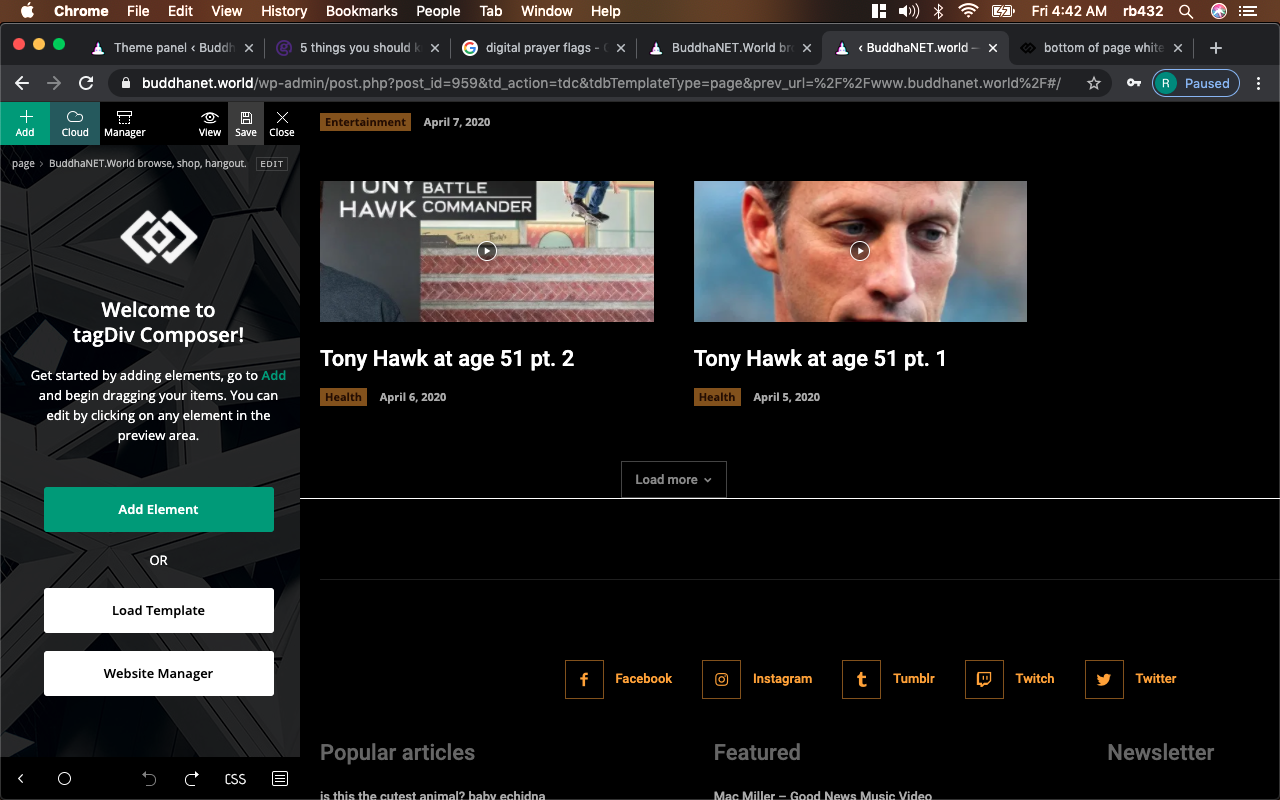Click the green Add link in welcome text
The image size is (1280, 800).
click(x=274, y=375)
